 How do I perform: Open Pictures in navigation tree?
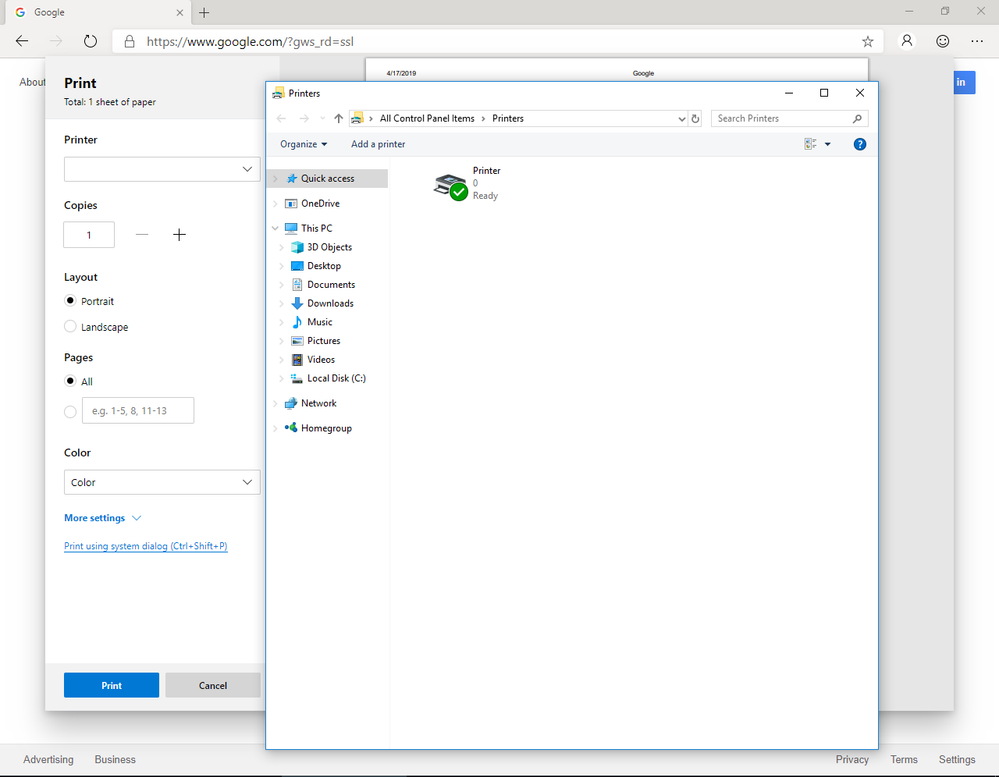pos(324,341)
